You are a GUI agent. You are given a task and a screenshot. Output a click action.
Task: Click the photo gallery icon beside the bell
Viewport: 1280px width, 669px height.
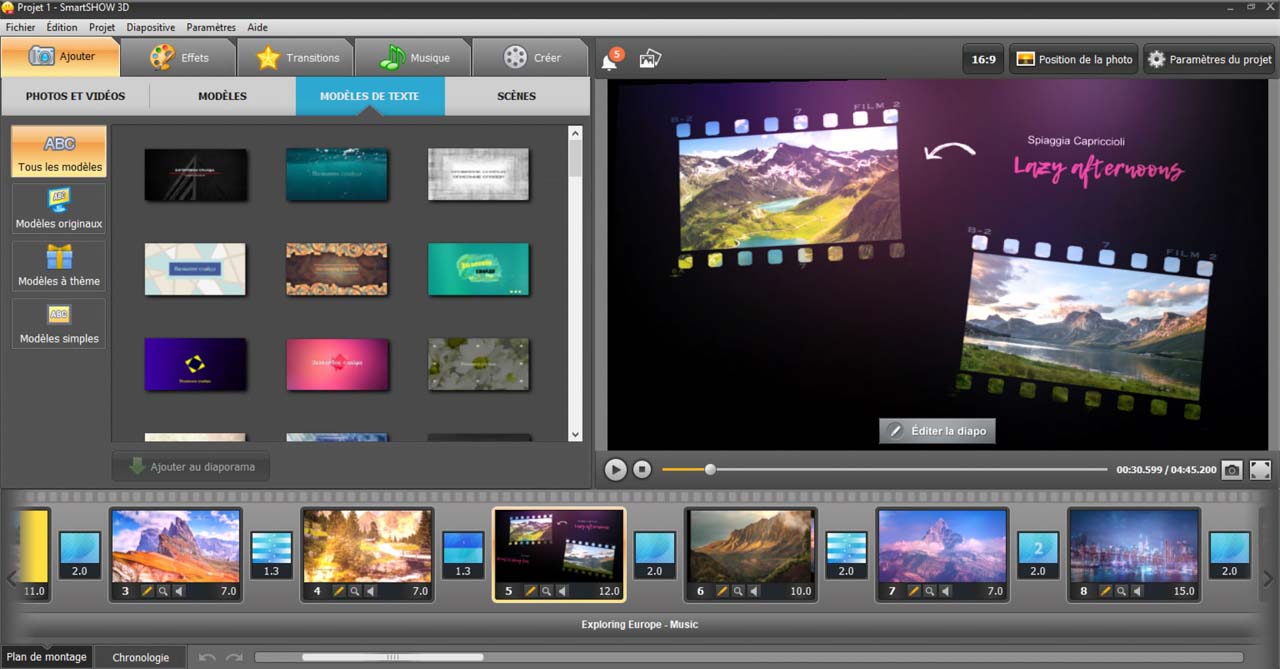[650, 59]
